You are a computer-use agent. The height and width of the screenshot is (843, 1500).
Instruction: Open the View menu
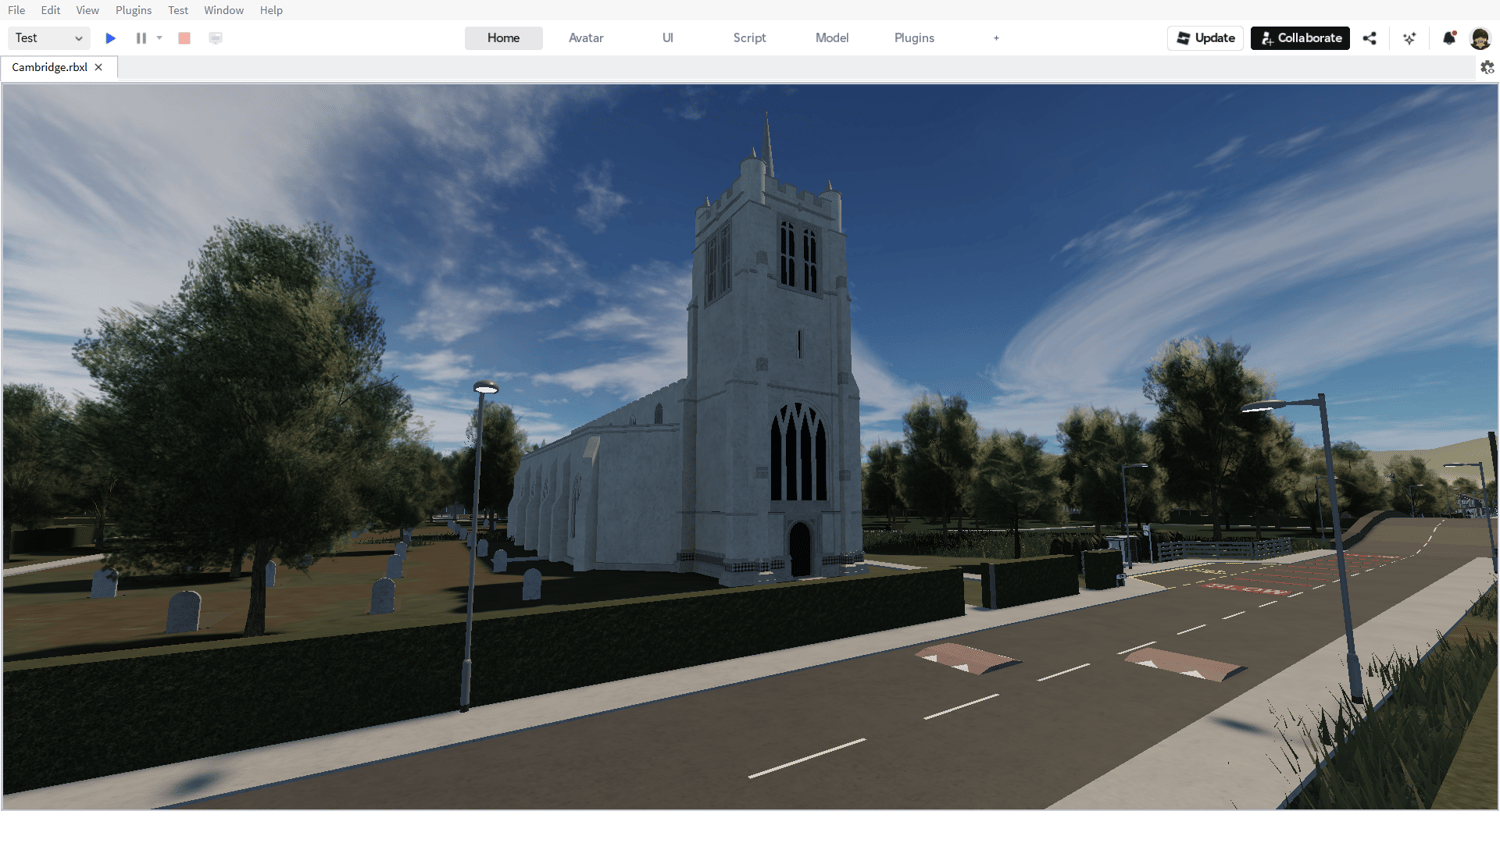click(88, 10)
